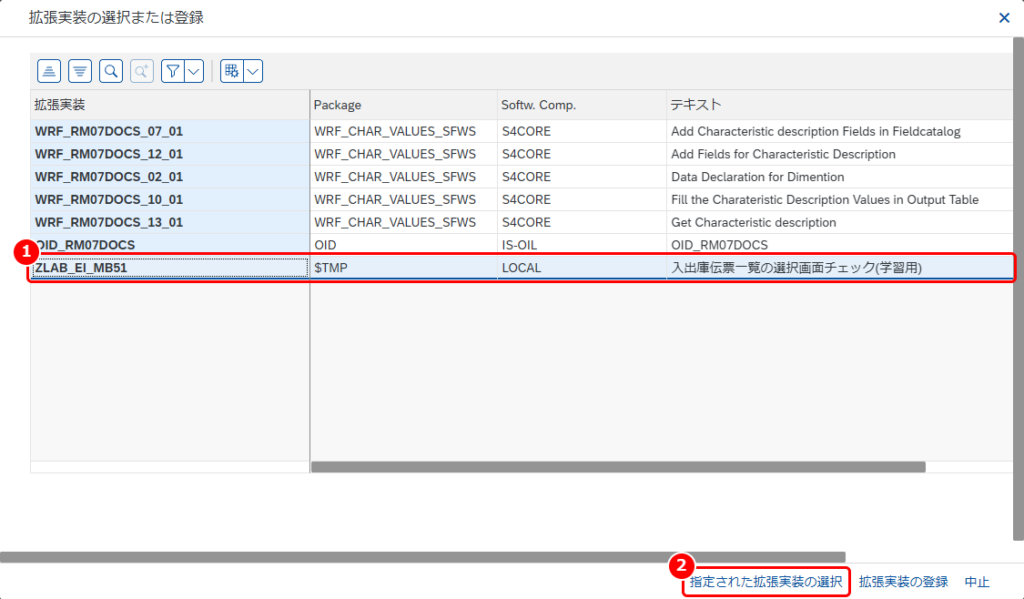
Task: Click the OID package cell
Action: pos(404,245)
